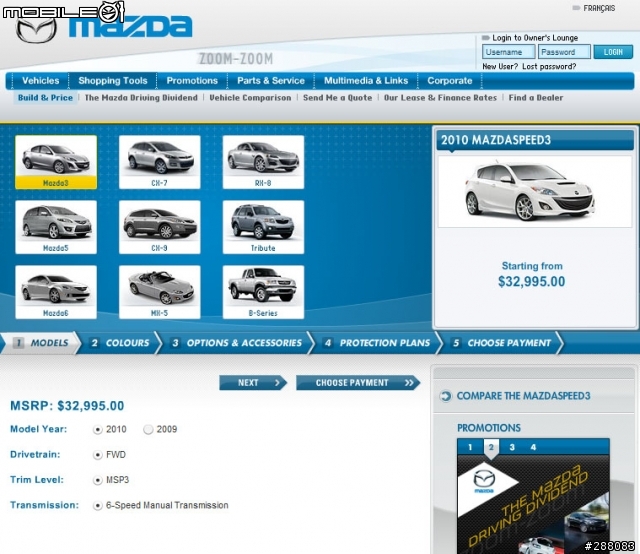Click the New User? link
The image size is (640, 554).
coord(500,67)
